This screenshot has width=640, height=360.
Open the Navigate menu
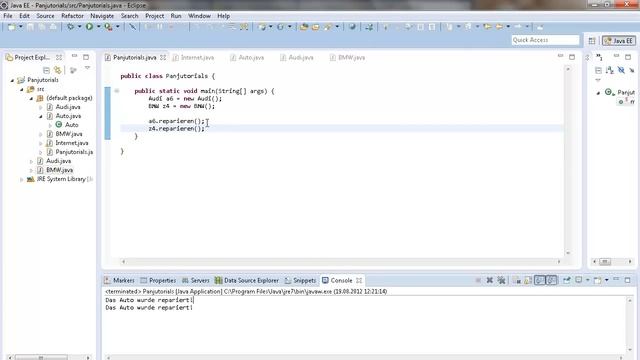(x=102, y=16)
